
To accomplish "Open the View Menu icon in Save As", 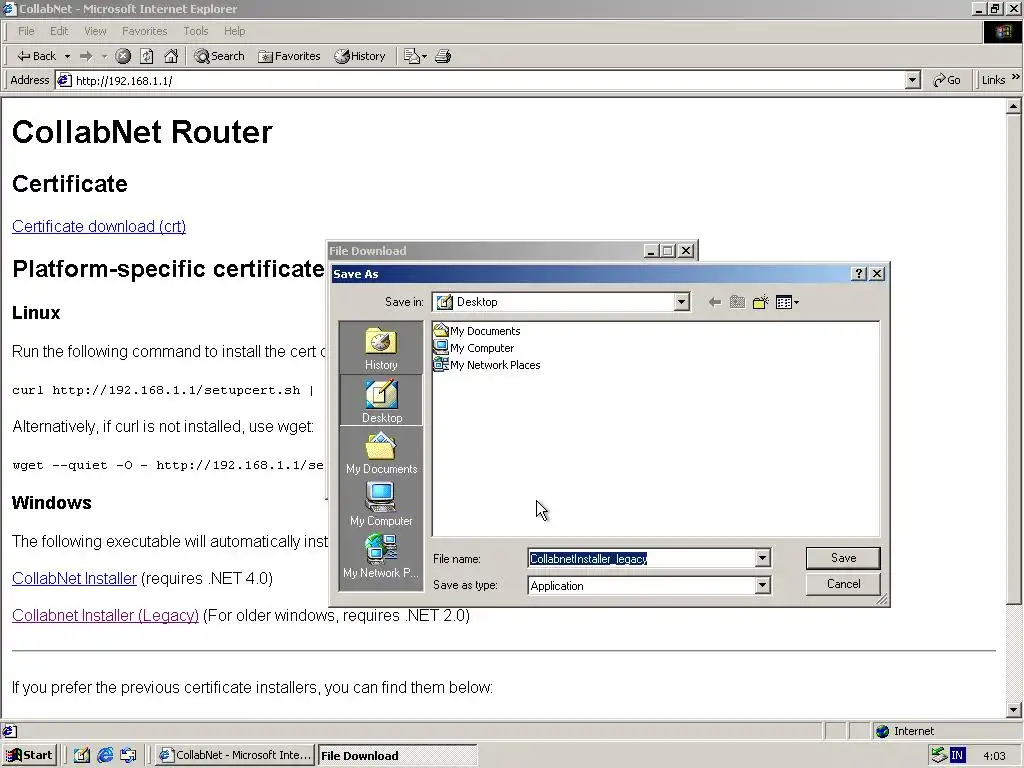I will pyautogui.click(x=786, y=302).
